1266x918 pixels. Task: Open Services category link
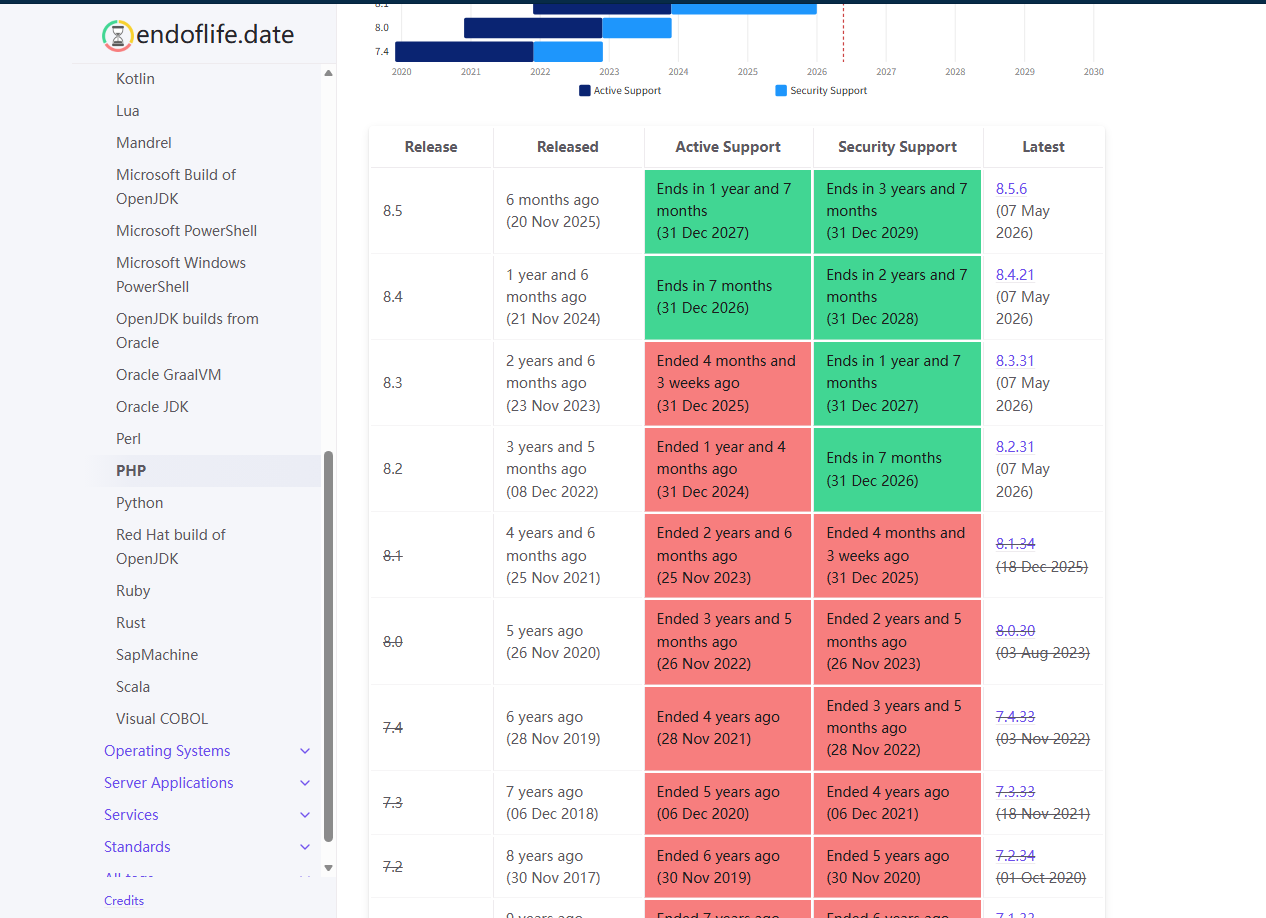point(131,815)
